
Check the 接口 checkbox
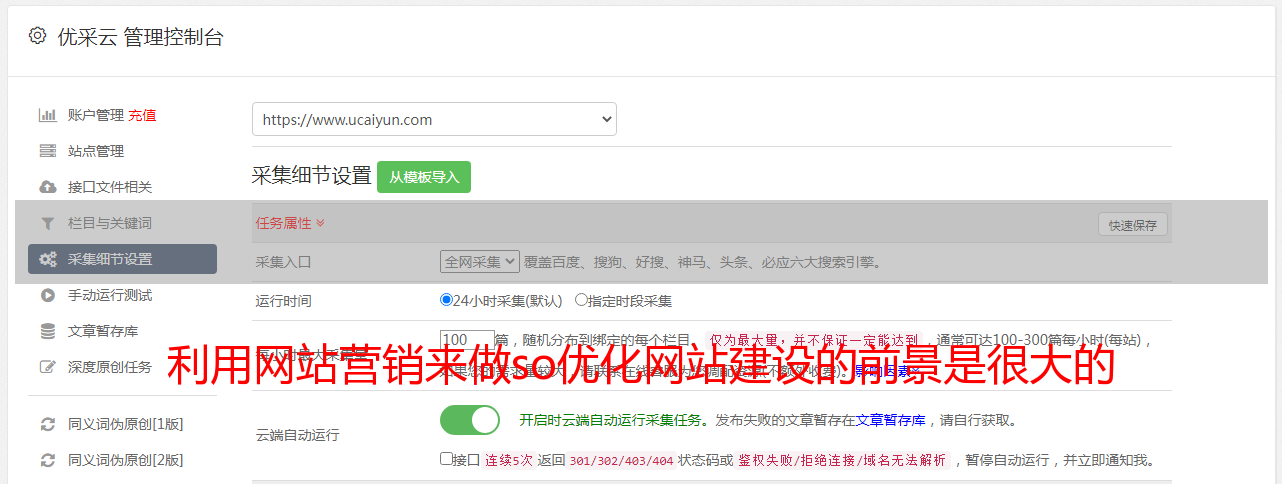click(x=446, y=459)
